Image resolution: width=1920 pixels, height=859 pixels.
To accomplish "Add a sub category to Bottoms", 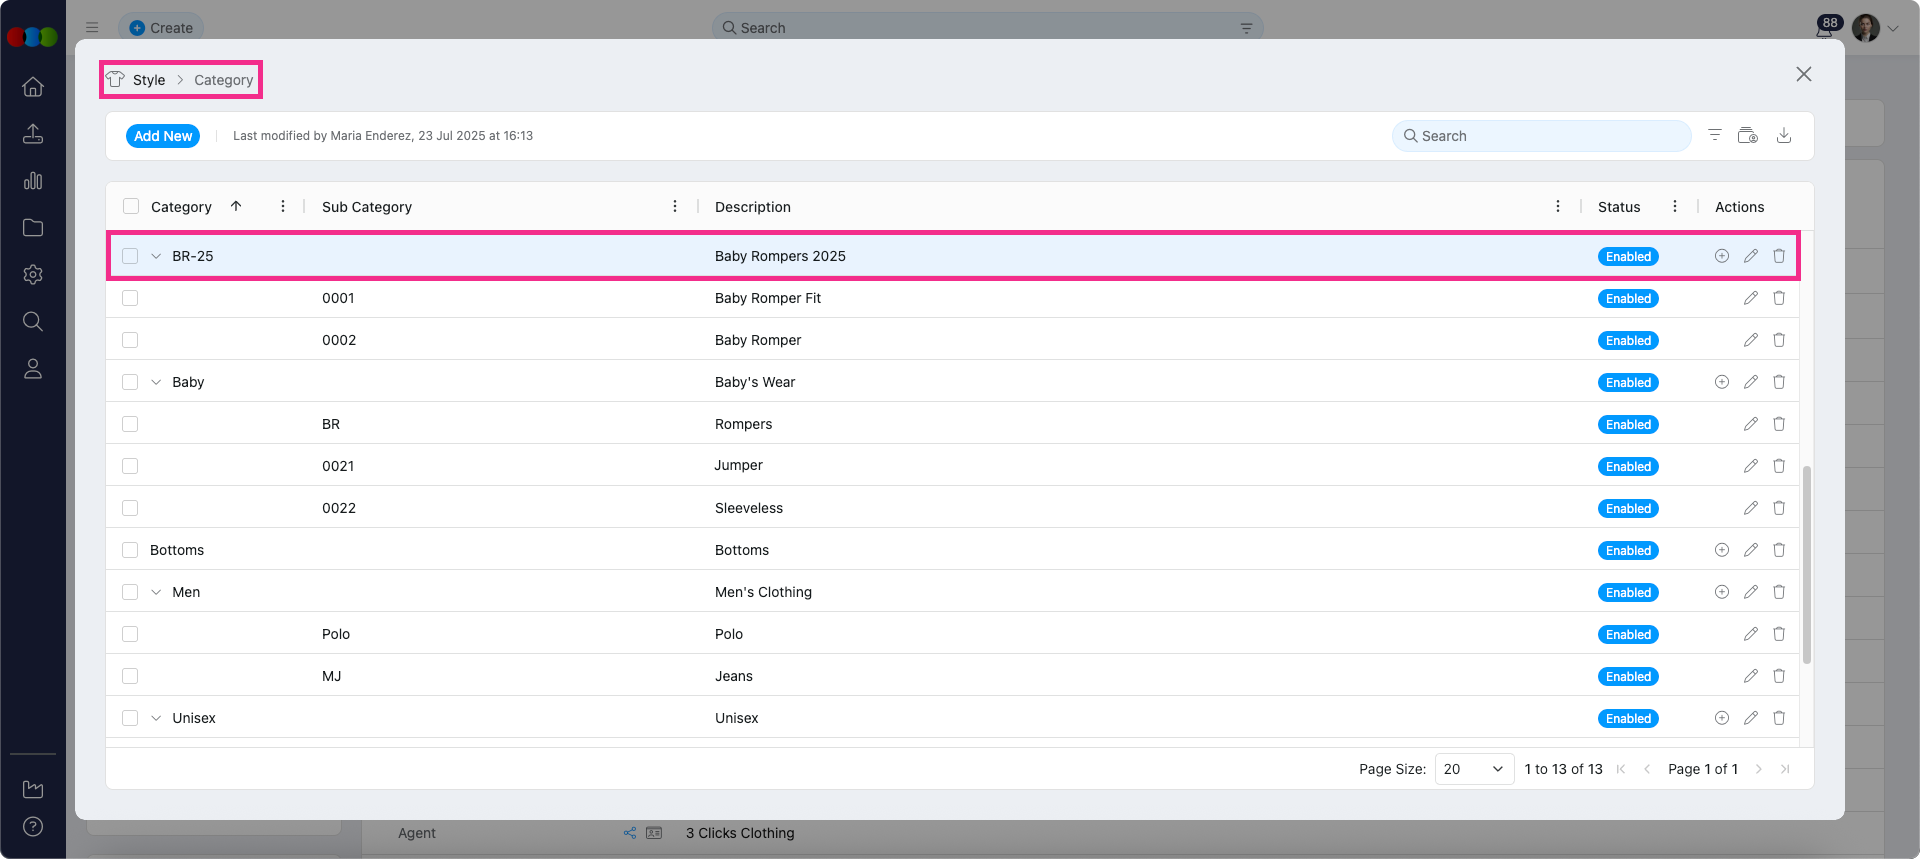I will point(1721,550).
